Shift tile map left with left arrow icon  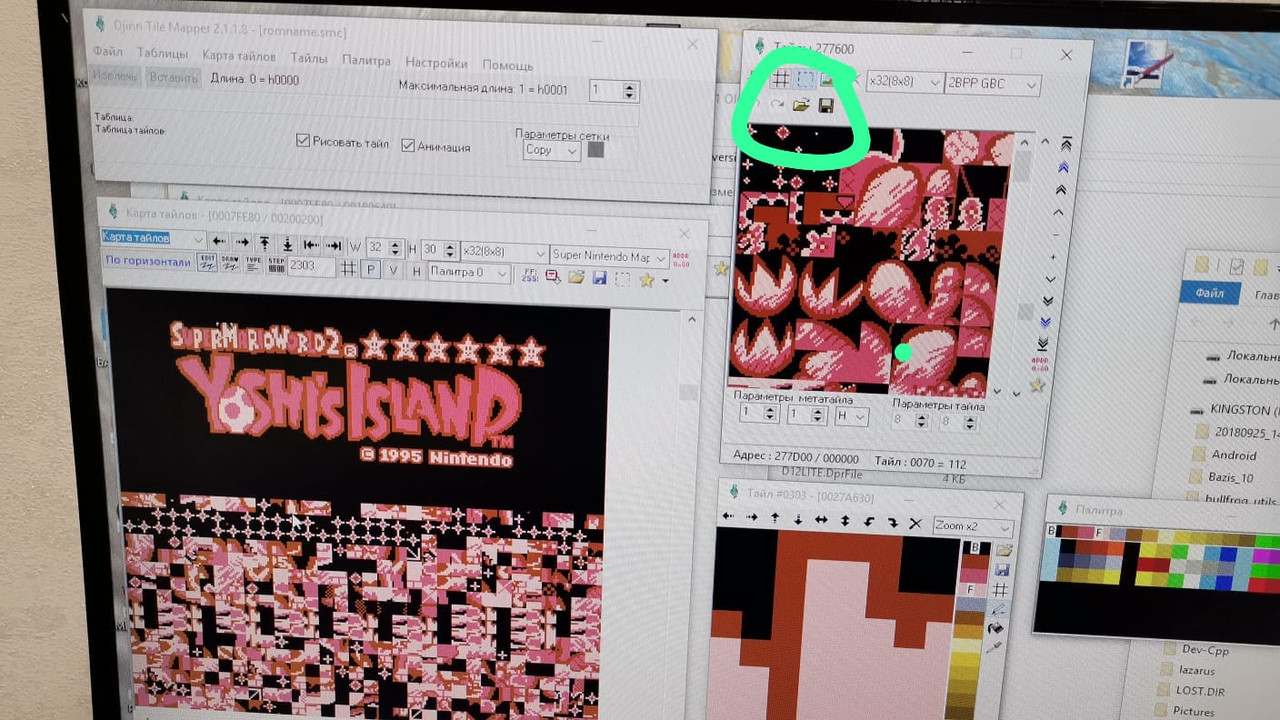tap(220, 241)
